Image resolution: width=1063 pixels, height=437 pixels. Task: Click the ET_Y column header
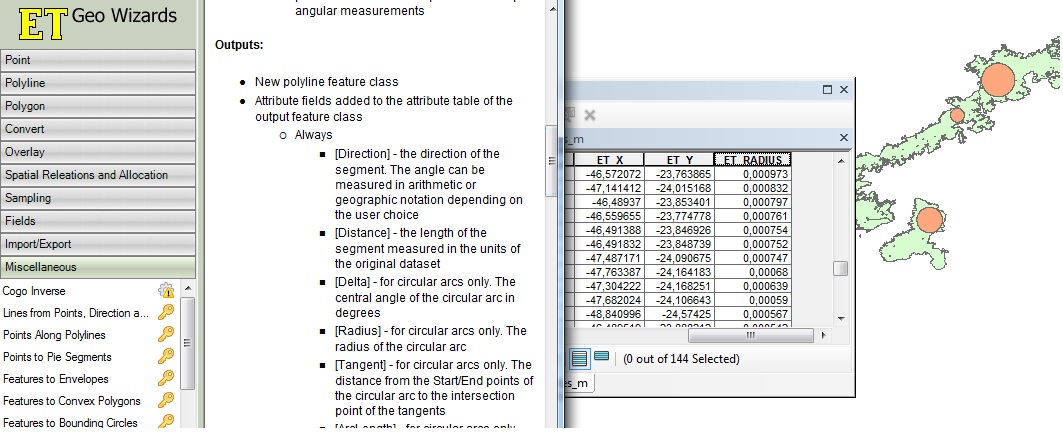coord(679,160)
